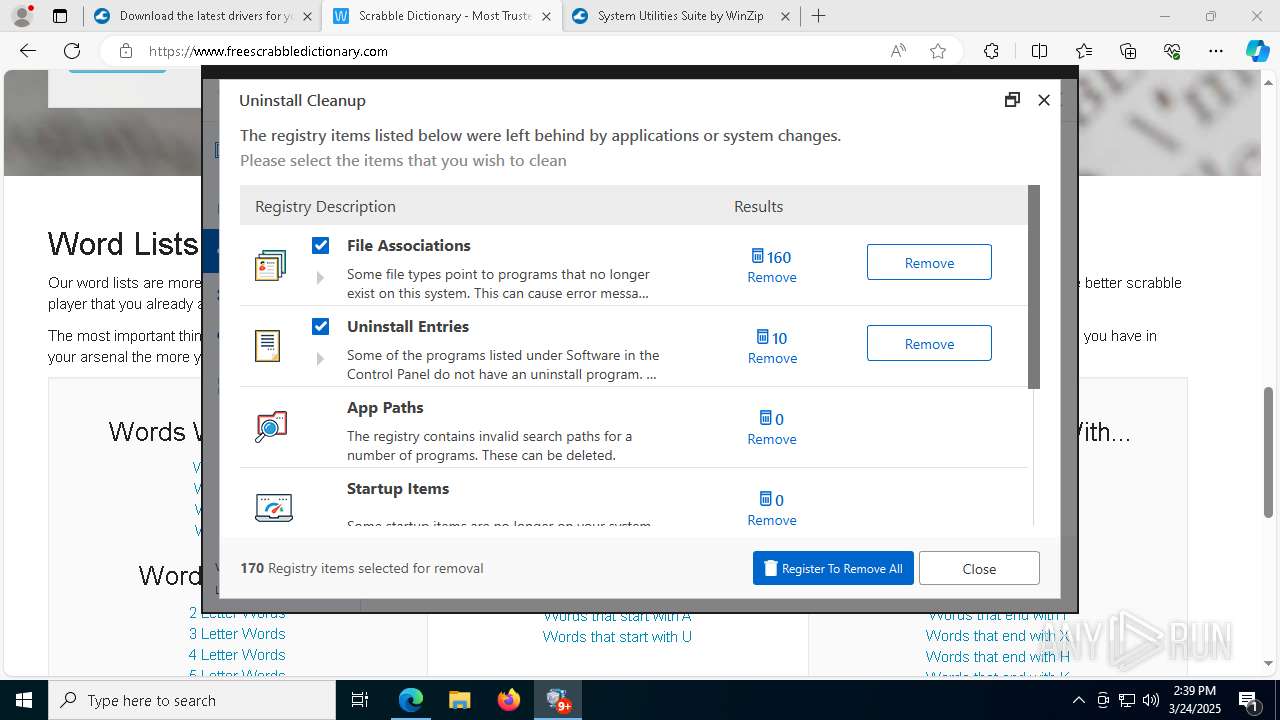Uncheck the Uninstall Entries checkbox
The width and height of the screenshot is (1280, 720).
pos(320,326)
